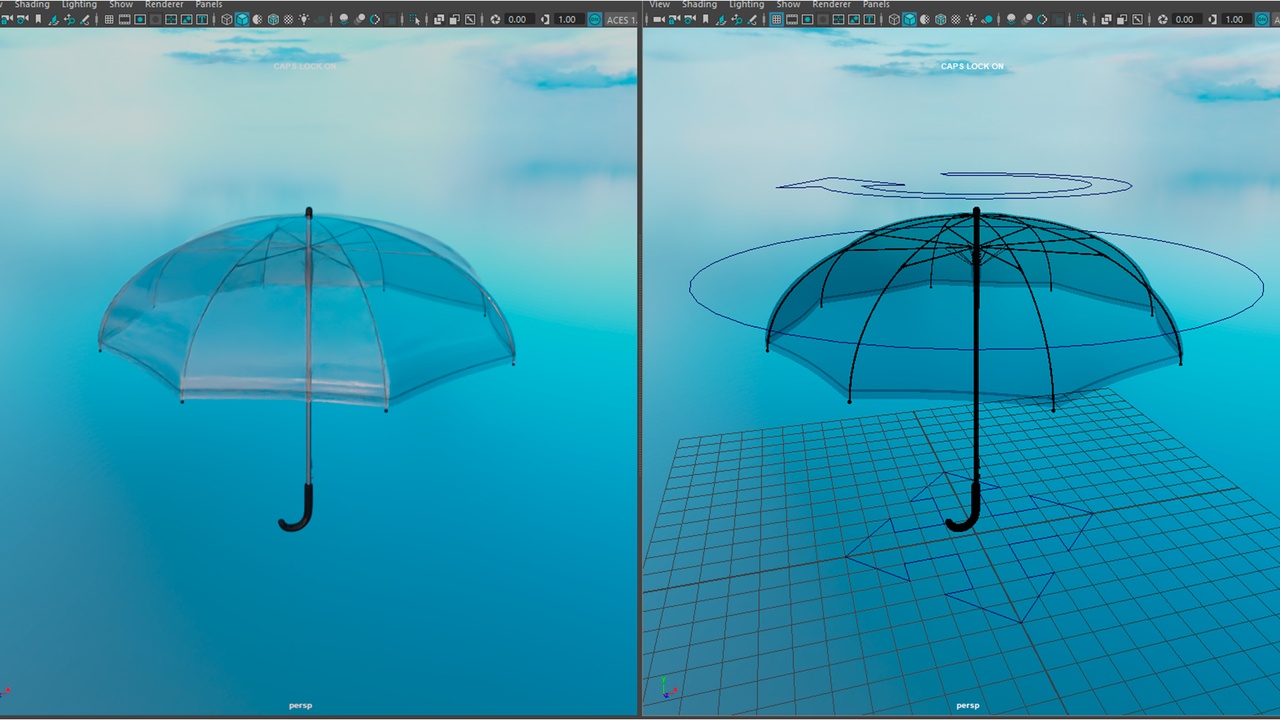
Task: Open camera bookmarks in left panel
Action: [38, 19]
